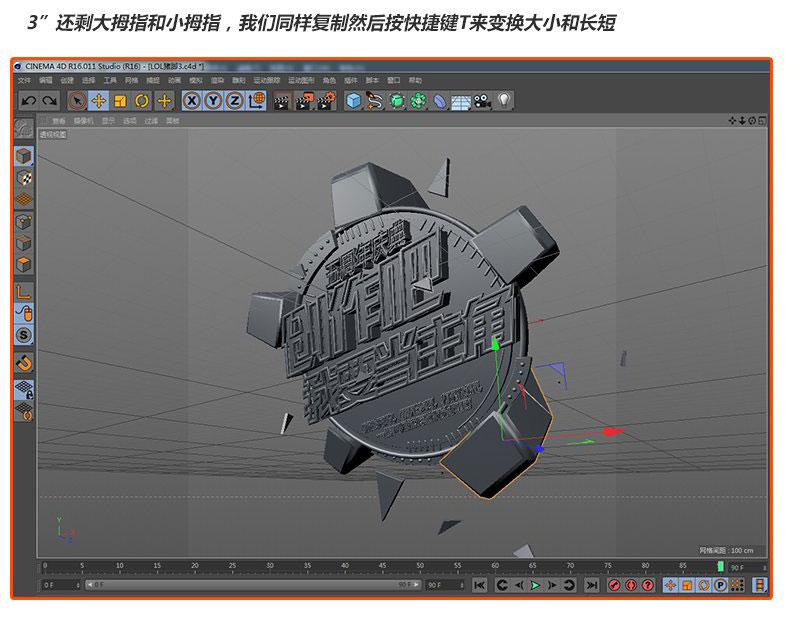Go to start of animation
The image size is (800, 638).
tap(479, 585)
